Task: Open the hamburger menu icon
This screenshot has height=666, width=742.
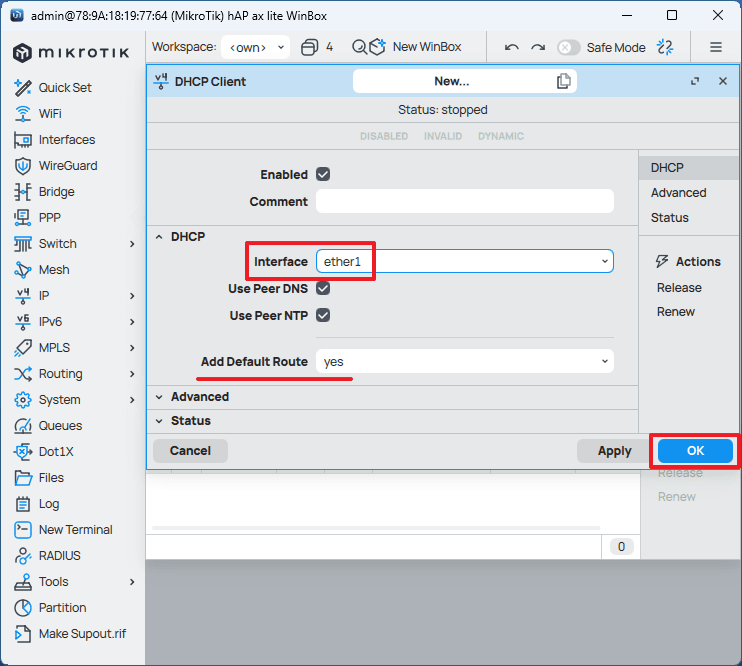Action: pos(716,47)
